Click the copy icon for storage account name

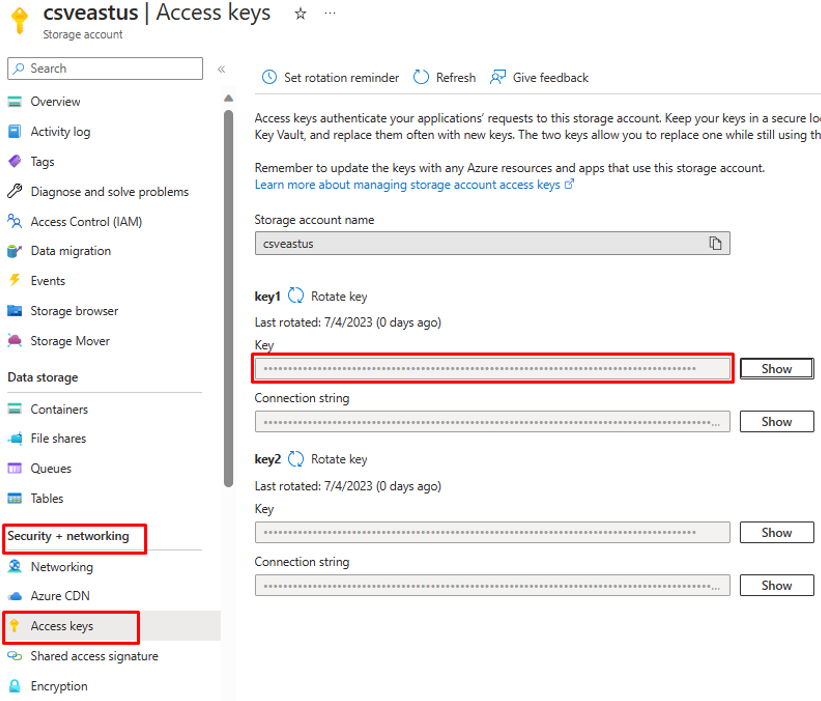point(715,243)
